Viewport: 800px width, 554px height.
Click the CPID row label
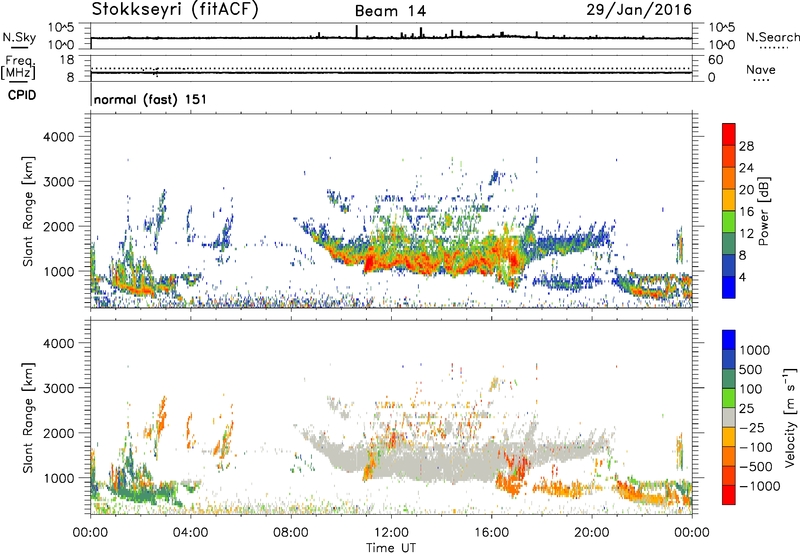[x=22, y=95]
